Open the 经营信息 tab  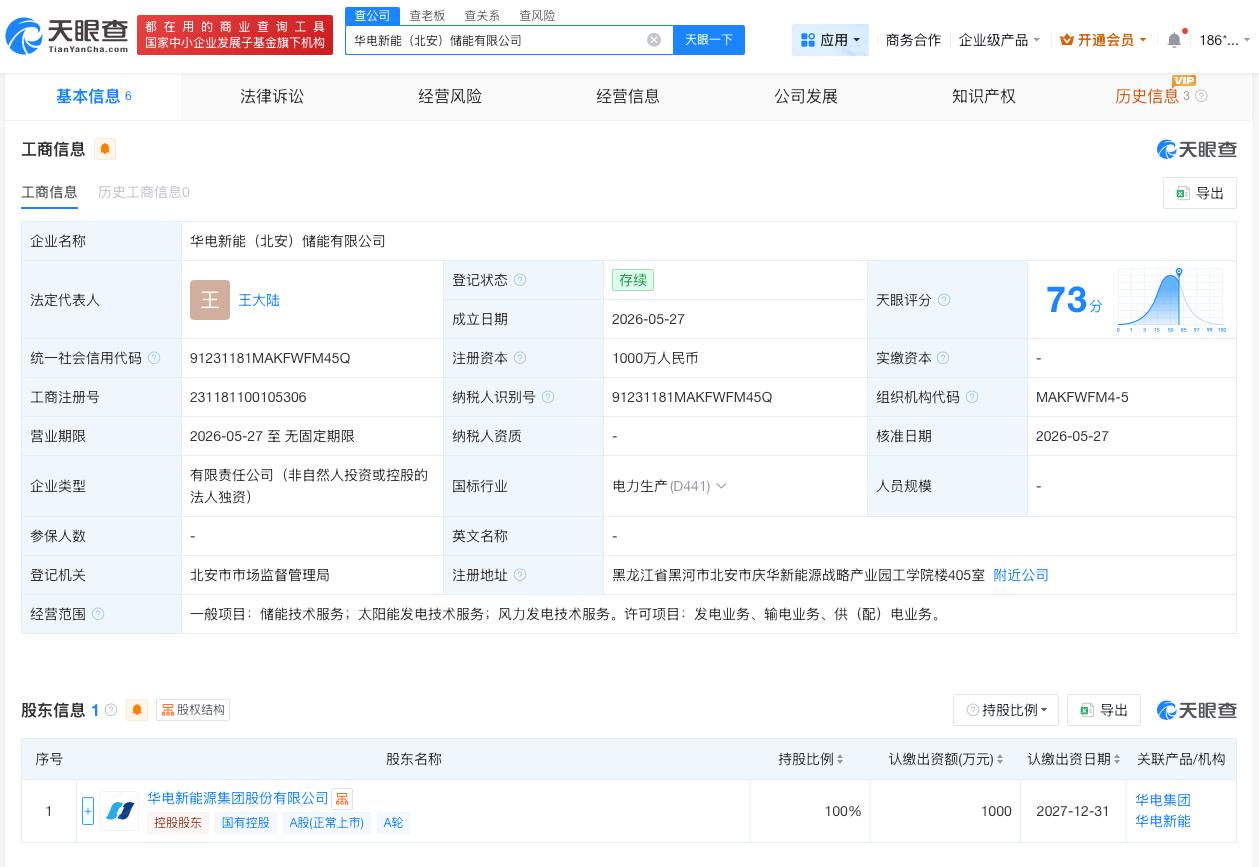pyautogui.click(x=628, y=96)
